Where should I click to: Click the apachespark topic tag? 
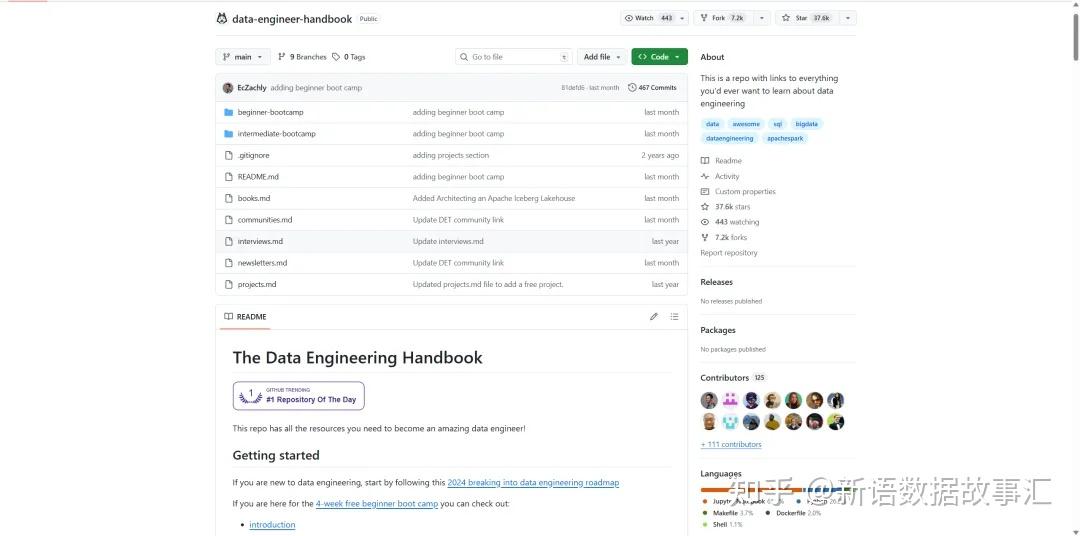point(785,138)
